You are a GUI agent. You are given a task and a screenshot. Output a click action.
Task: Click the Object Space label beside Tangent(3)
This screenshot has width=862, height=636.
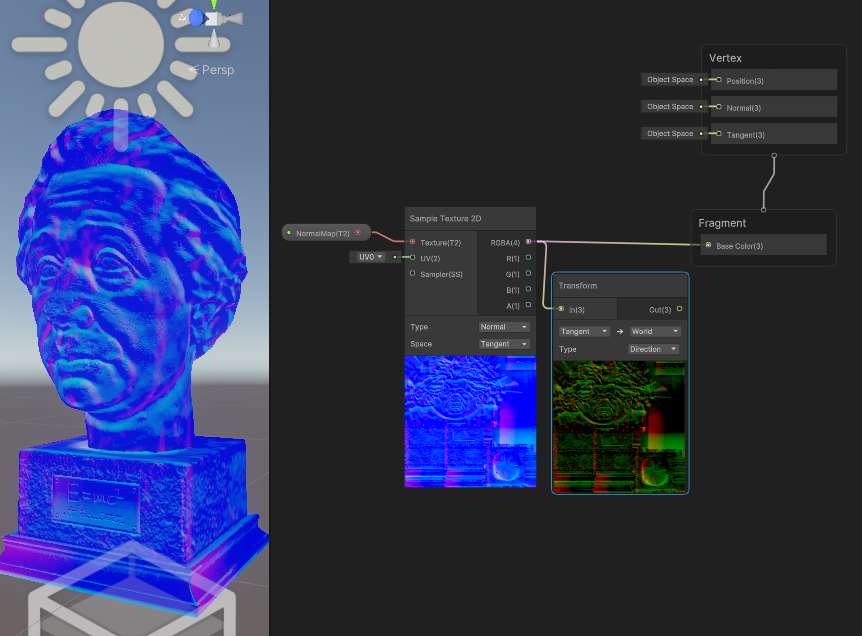point(670,133)
